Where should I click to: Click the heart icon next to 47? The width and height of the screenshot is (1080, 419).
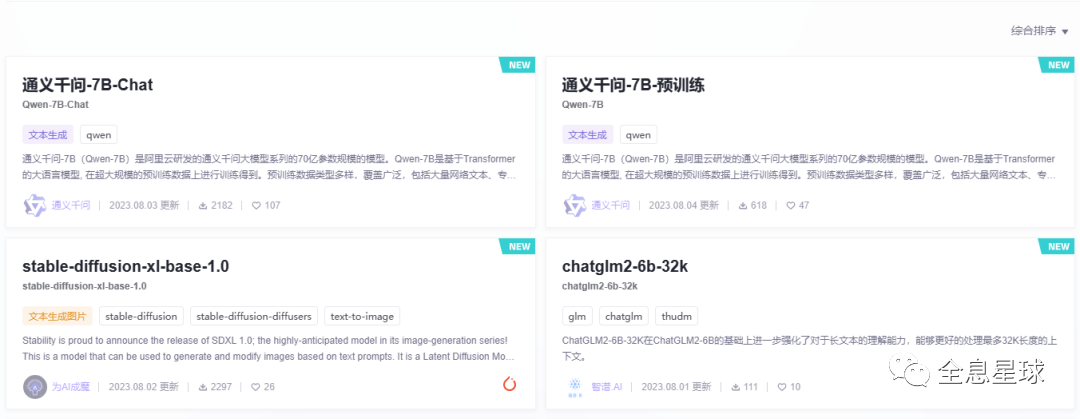click(791, 205)
